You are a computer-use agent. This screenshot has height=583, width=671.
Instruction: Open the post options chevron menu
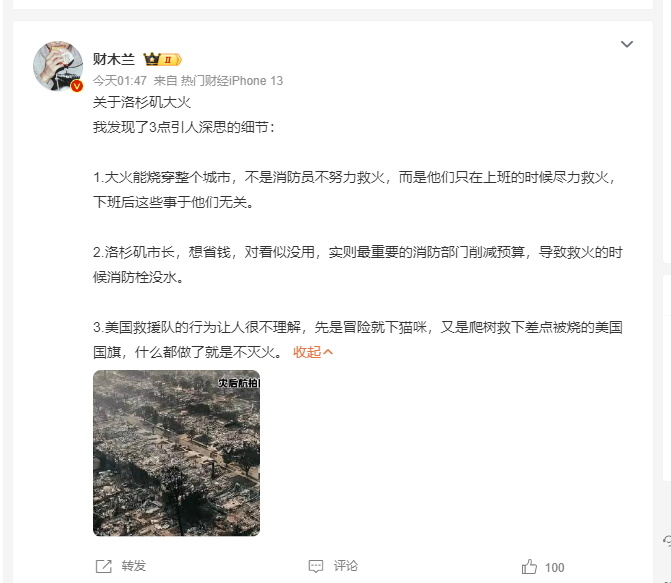pos(626,44)
